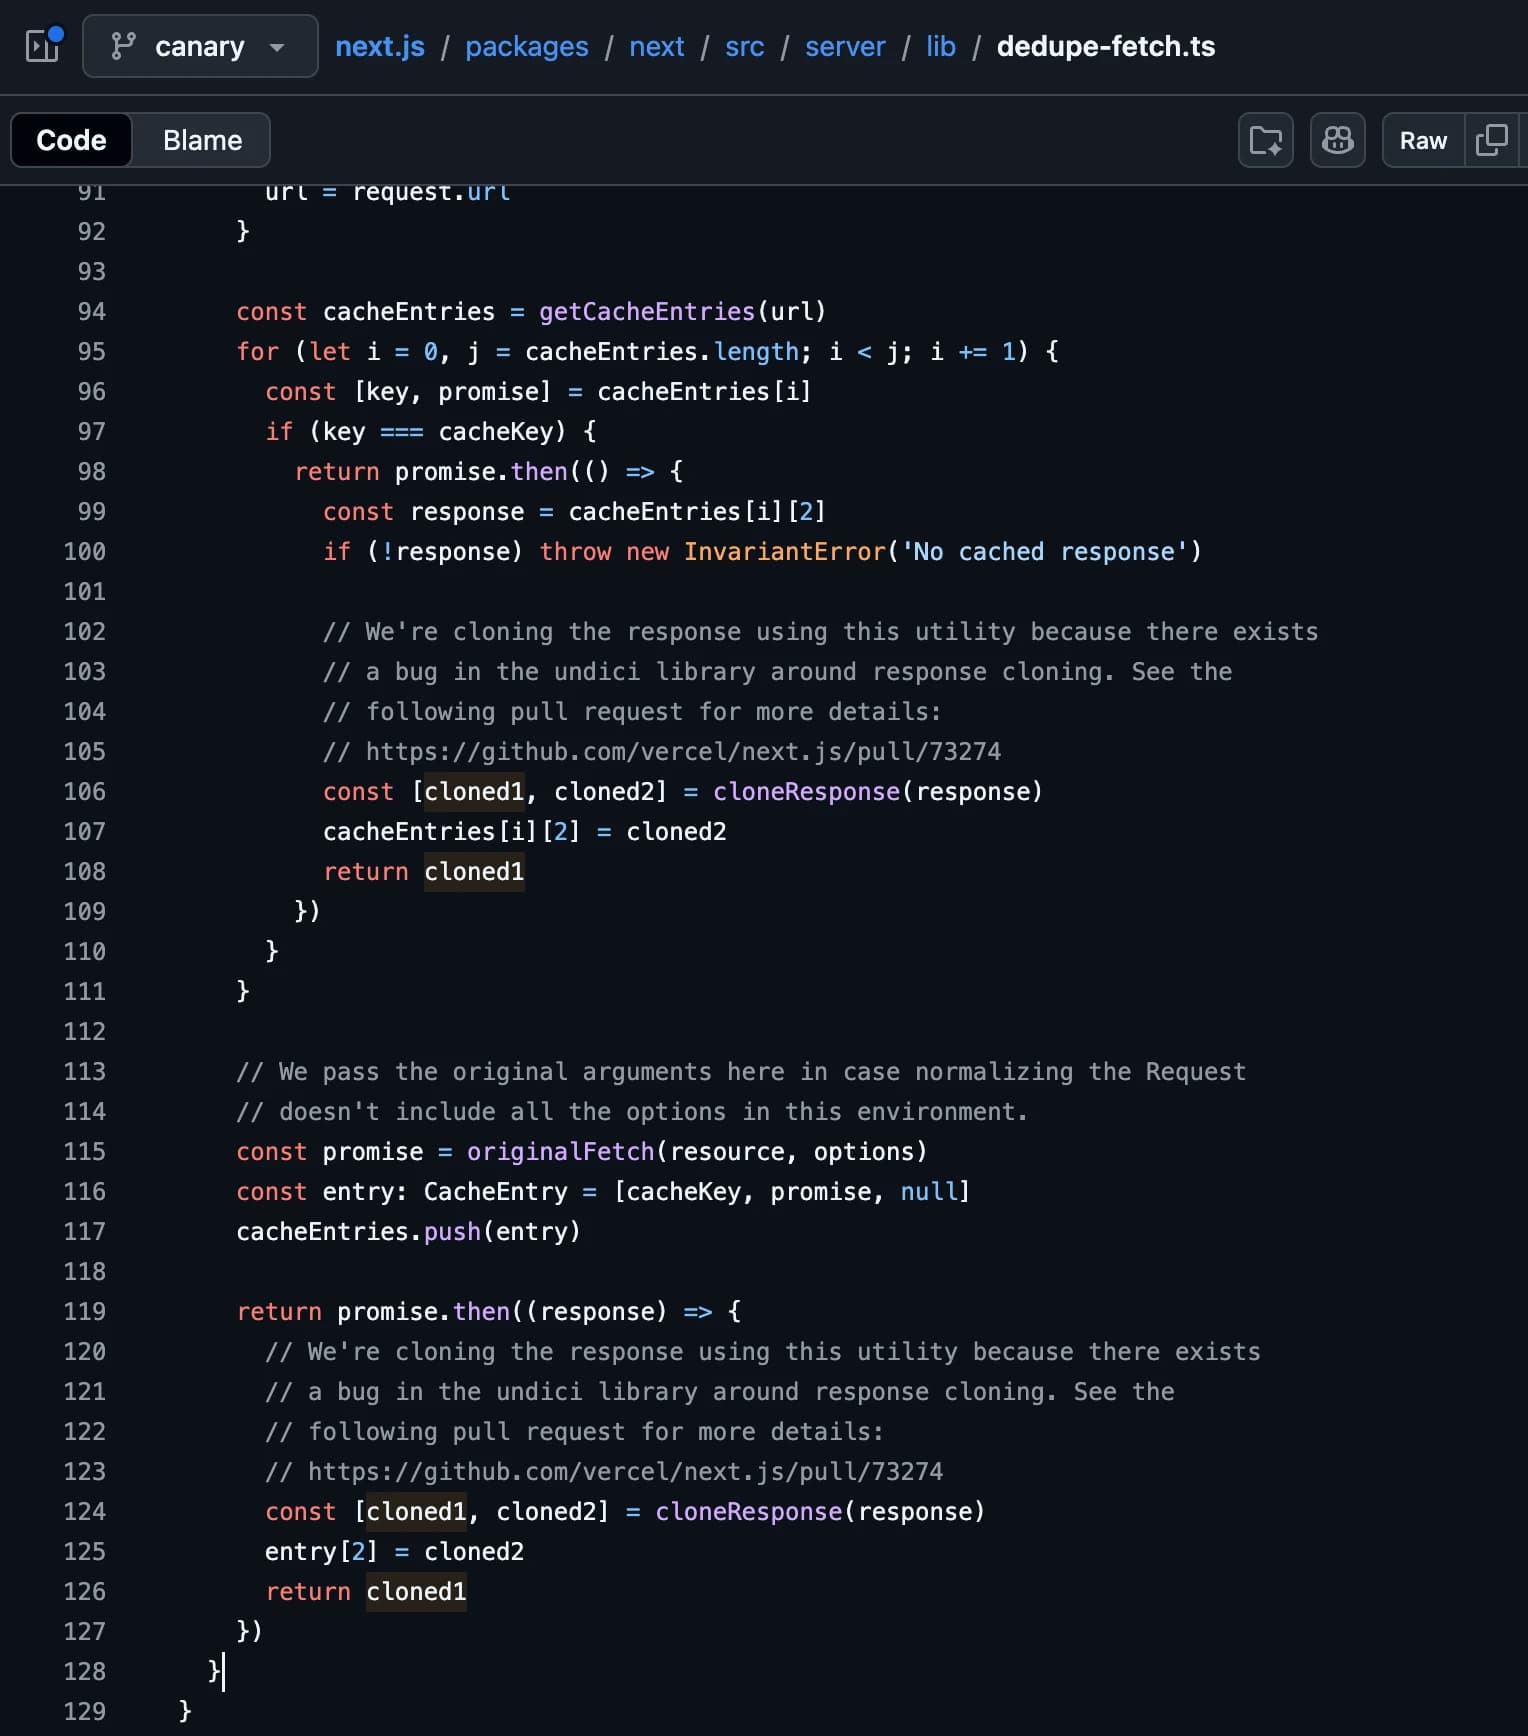The height and width of the screenshot is (1736, 1528).
Task: Click the dropdown caret next to canary
Action: 277,47
